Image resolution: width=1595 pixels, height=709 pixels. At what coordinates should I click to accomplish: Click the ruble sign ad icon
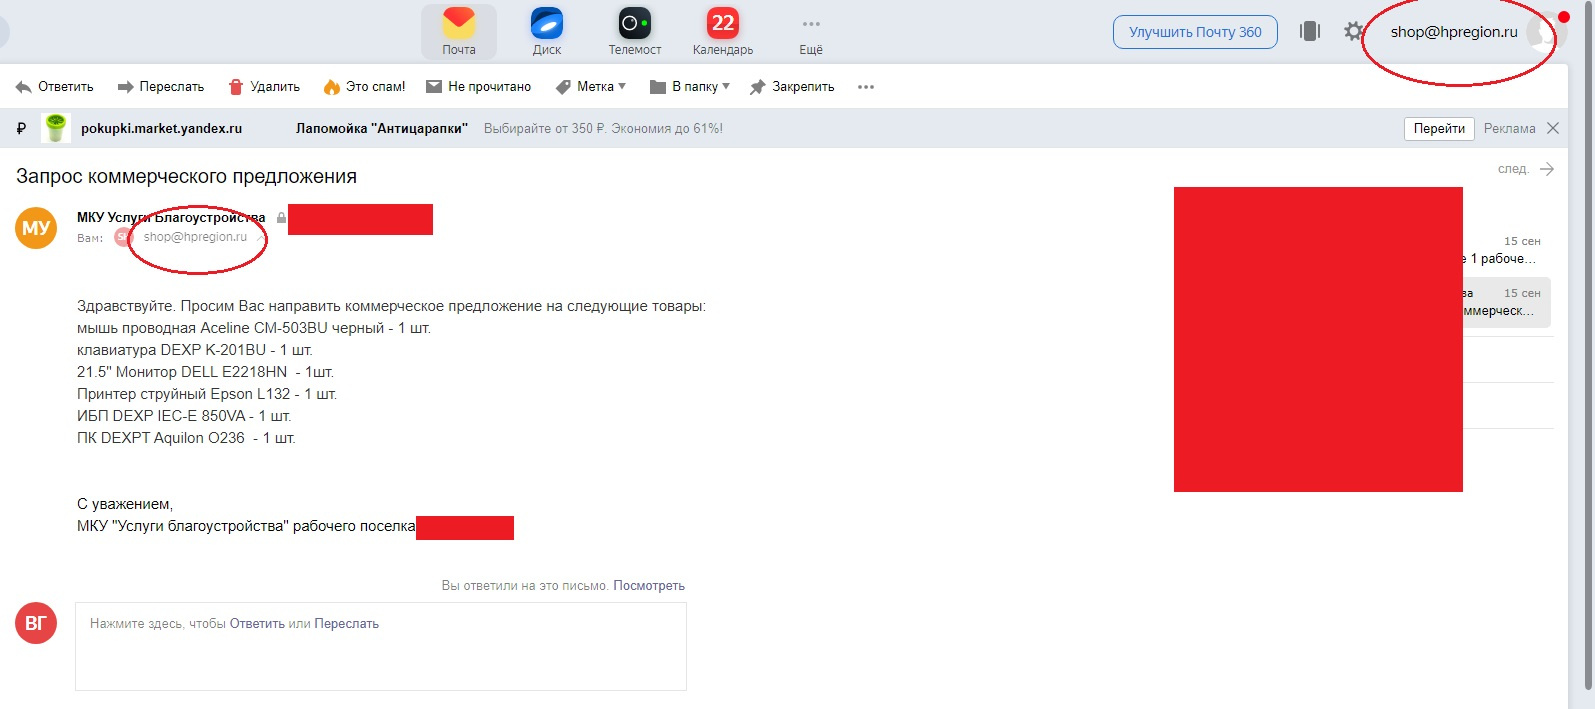(21, 128)
